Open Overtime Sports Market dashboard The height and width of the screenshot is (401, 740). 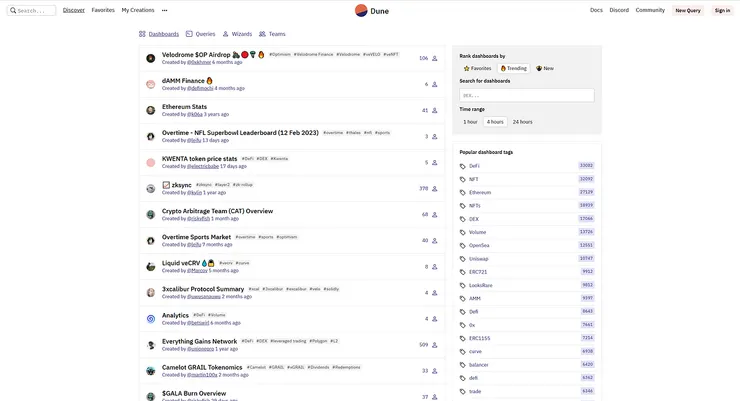pyautogui.click(x=196, y=237)
